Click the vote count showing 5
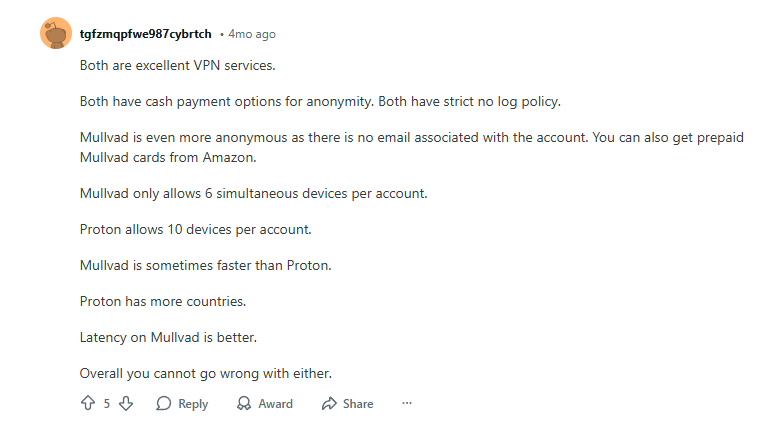The height and width of the screenshot is (428, 765). tap(107, 404)
